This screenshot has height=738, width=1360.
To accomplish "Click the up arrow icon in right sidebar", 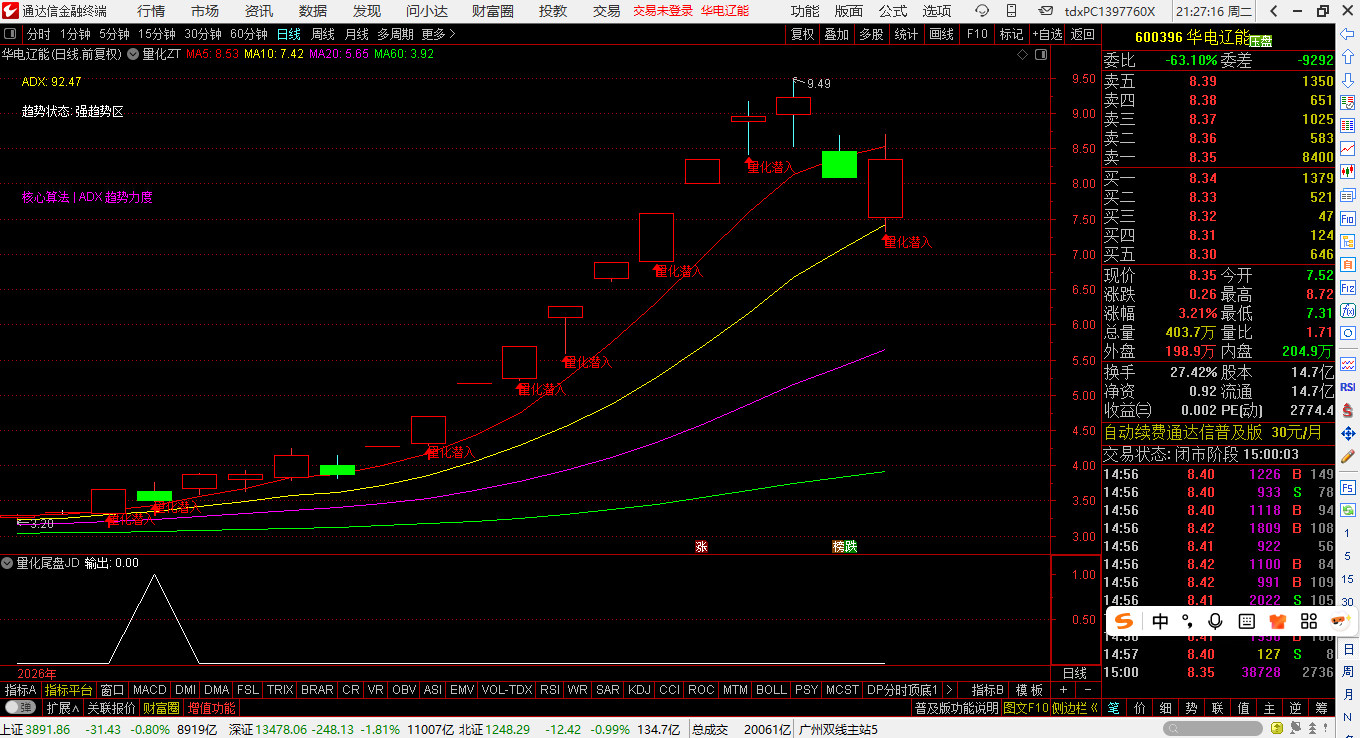I will (x=1348, y=58).
